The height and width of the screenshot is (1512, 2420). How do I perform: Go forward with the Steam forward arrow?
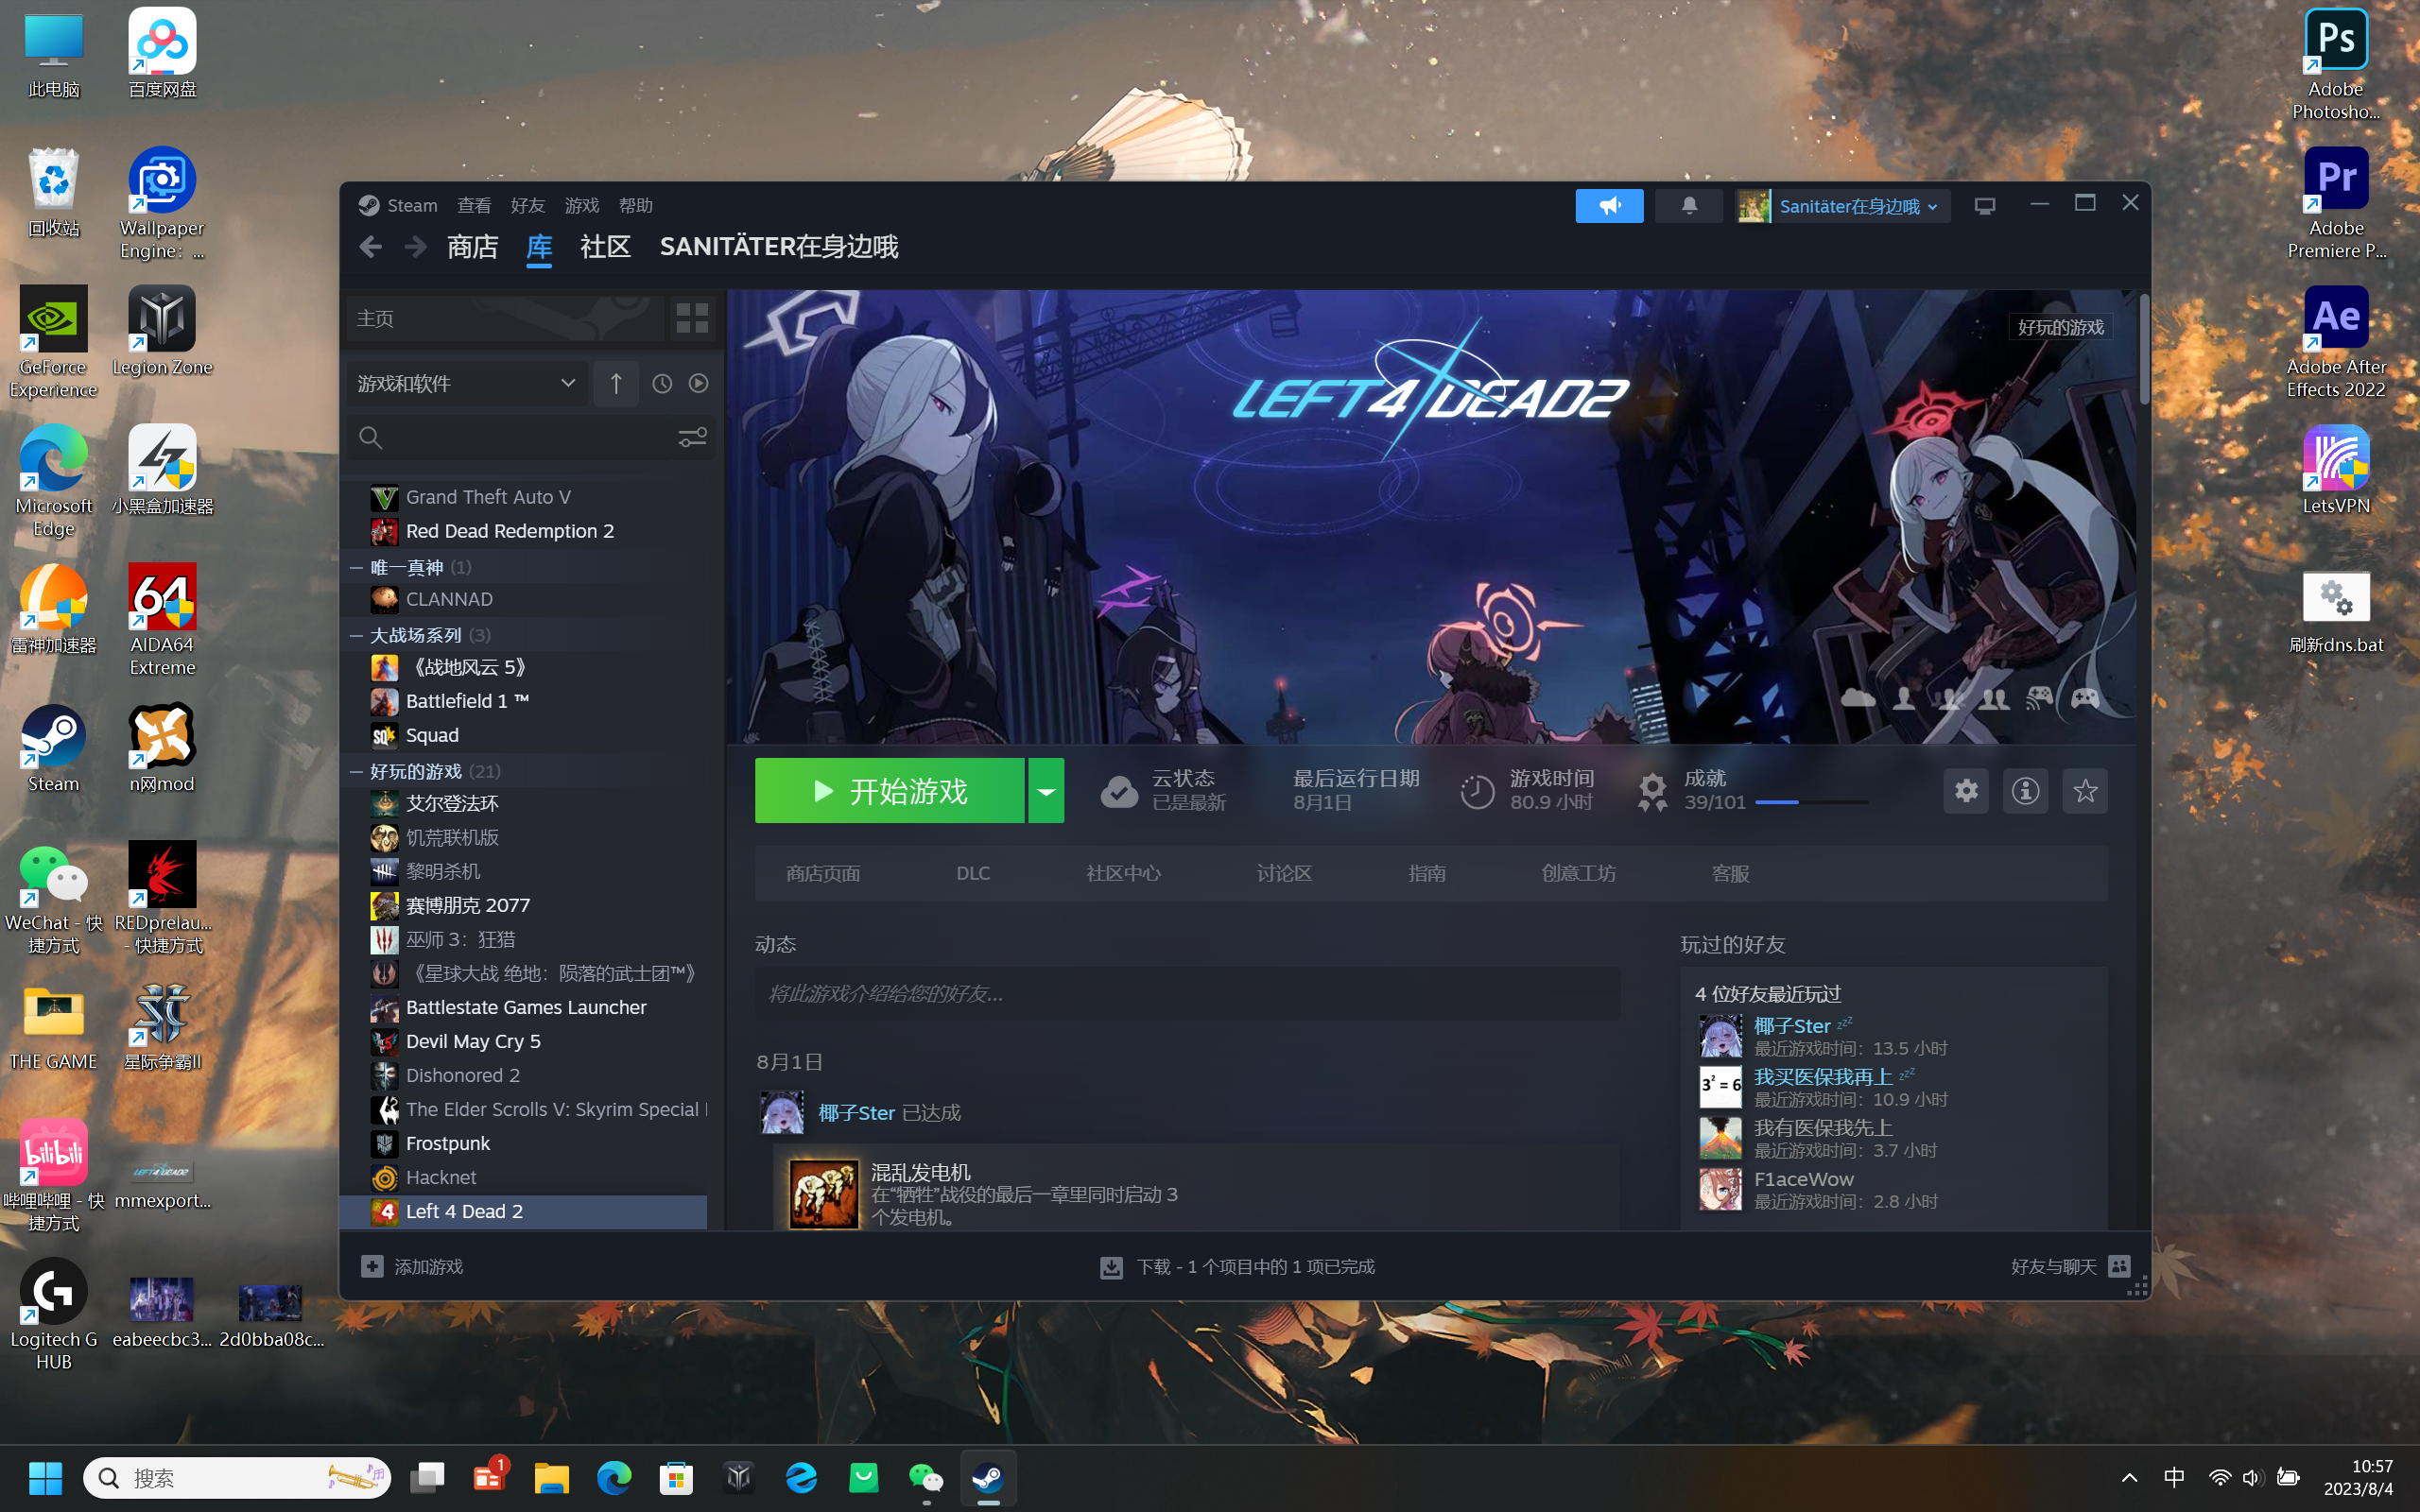416,247
